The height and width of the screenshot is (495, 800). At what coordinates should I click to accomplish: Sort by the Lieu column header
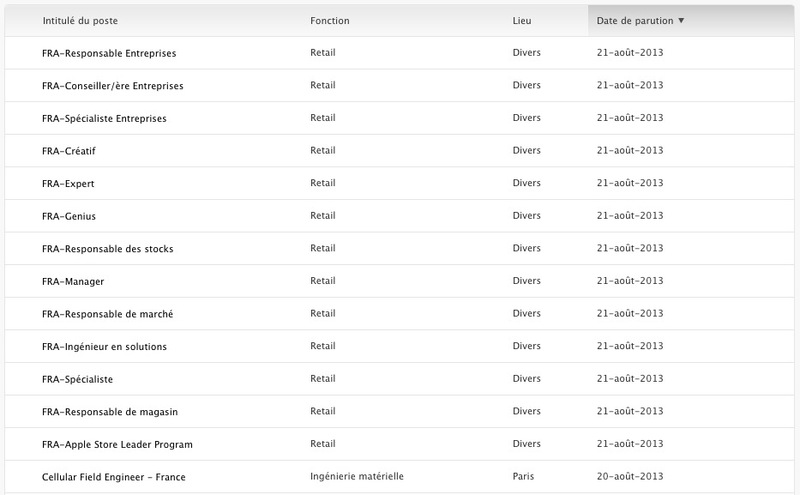522,21
